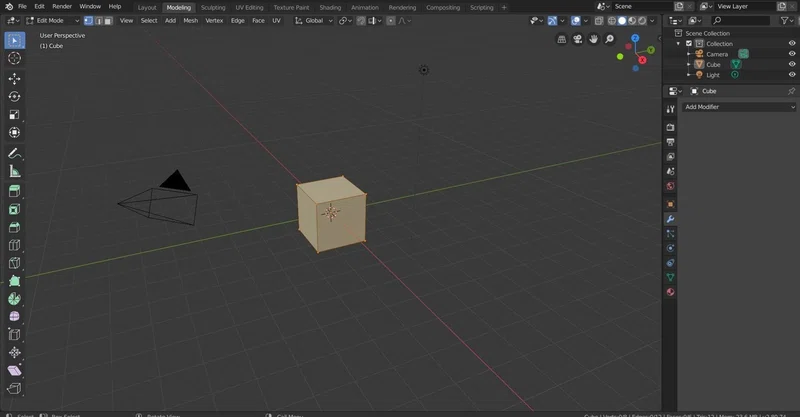Viewport: 800px width, 417px height.
Task: Click the zoom magnifier viewport gizmo
Action: (609, 39)
